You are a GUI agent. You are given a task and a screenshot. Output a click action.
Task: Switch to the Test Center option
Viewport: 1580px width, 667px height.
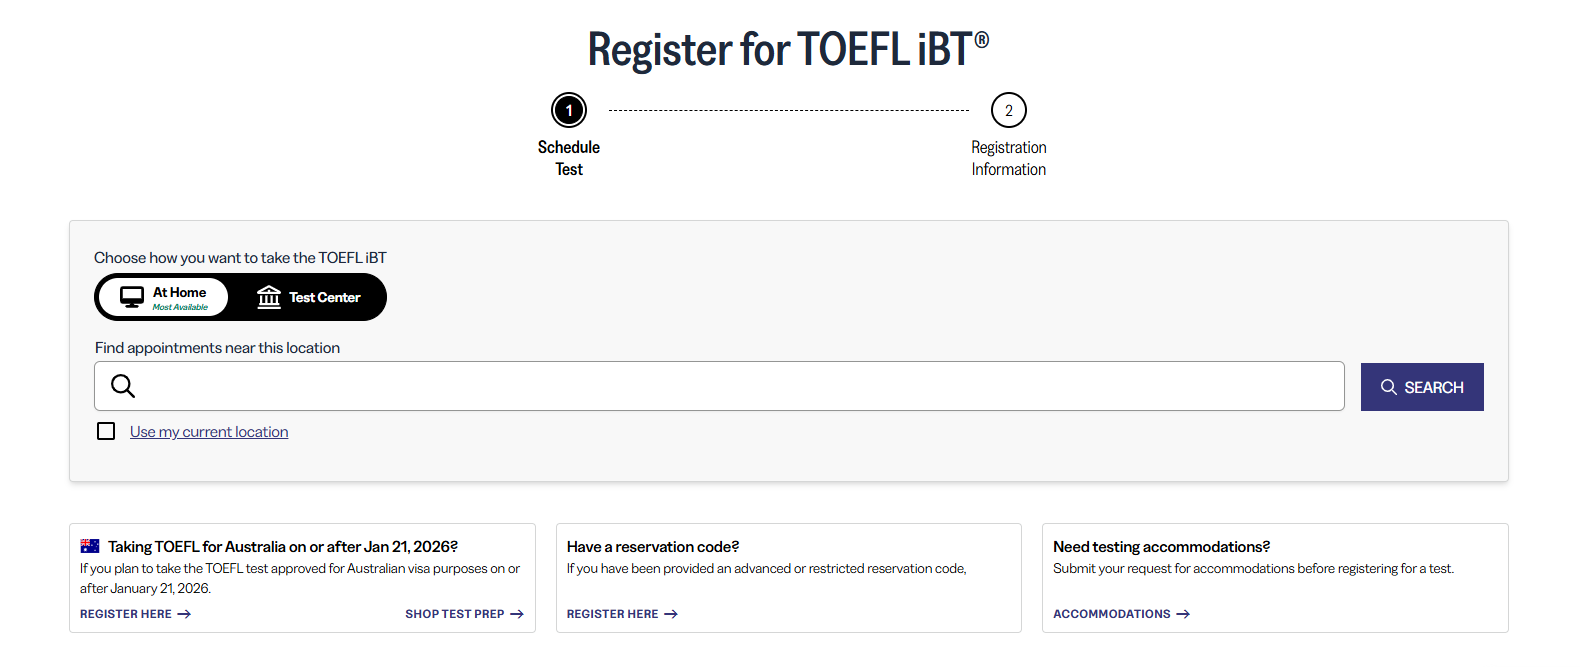(310, 297)
